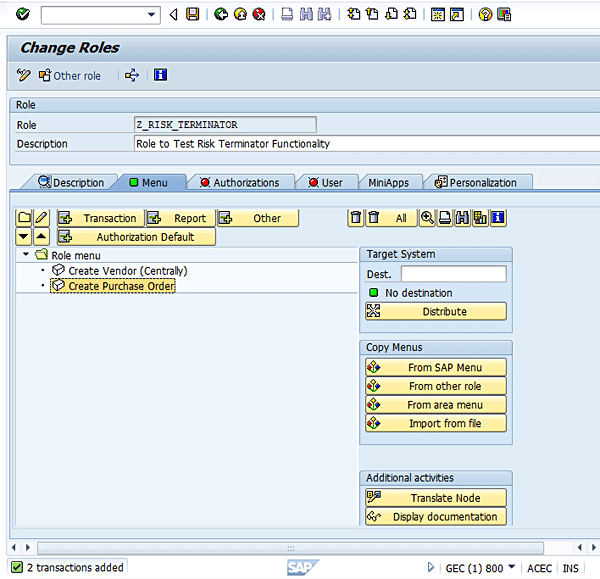Viewport: 600px width, 579px height.
Task: Click the first Delete trash icon
Action: (356, 218)
